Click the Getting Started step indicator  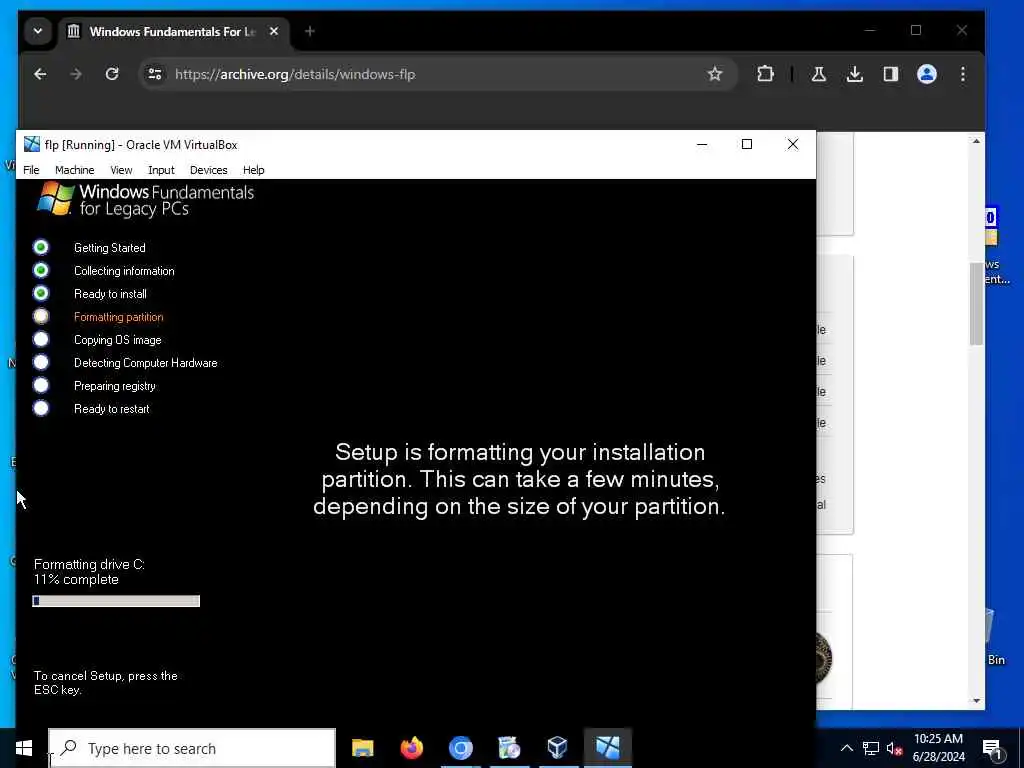click(x=40, y=248)
